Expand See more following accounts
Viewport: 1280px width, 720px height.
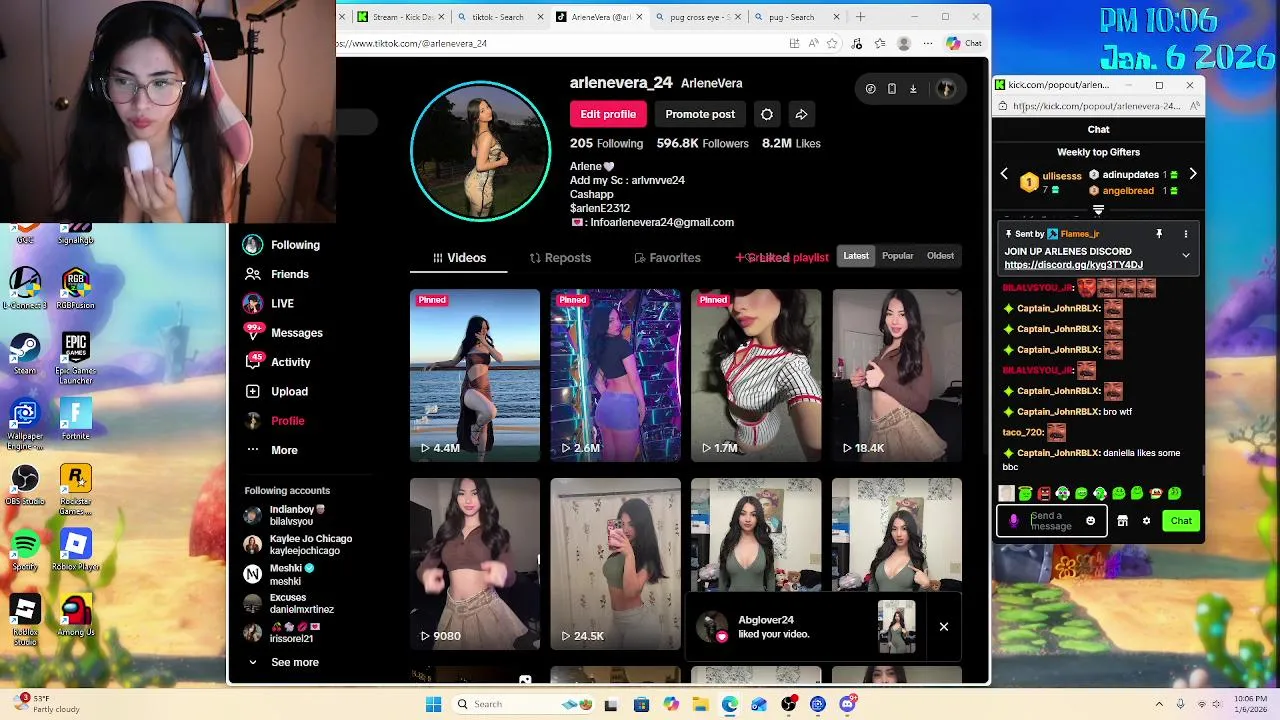click(282, 662)
